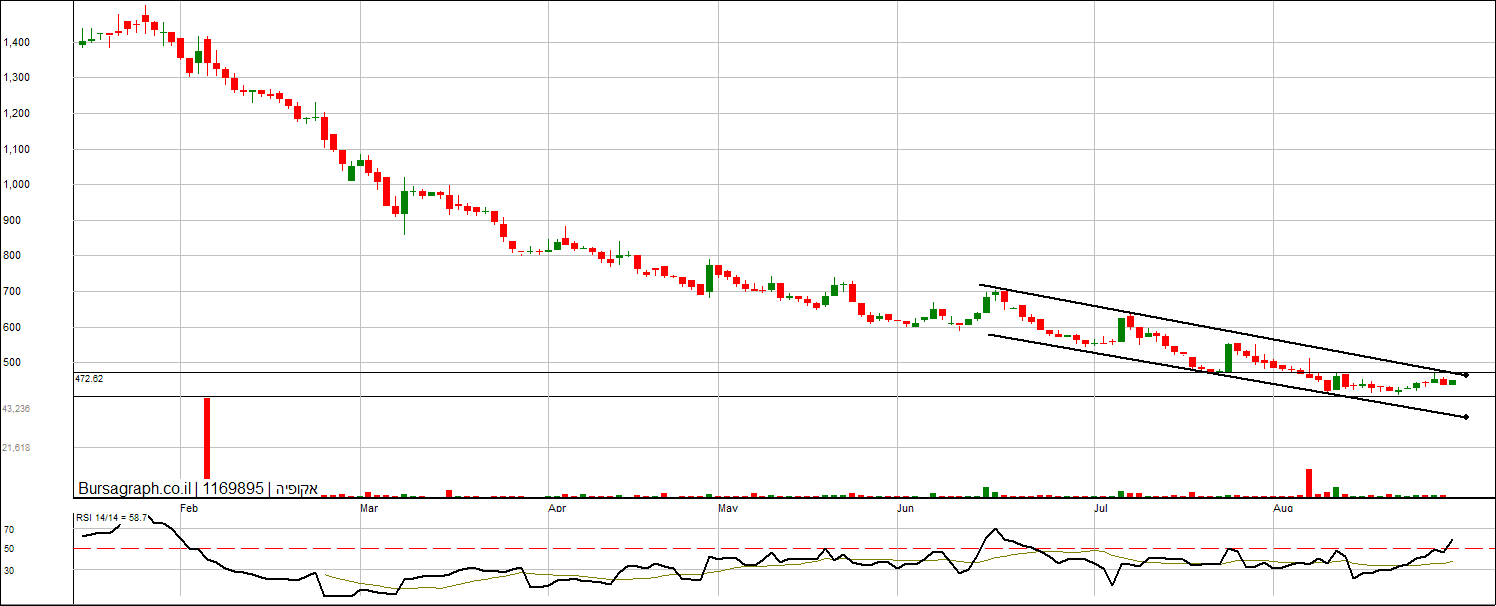Viewport: 1496px width, 606px height.
Task: Click the 1,400 price axis label
Action: [17, 43]
